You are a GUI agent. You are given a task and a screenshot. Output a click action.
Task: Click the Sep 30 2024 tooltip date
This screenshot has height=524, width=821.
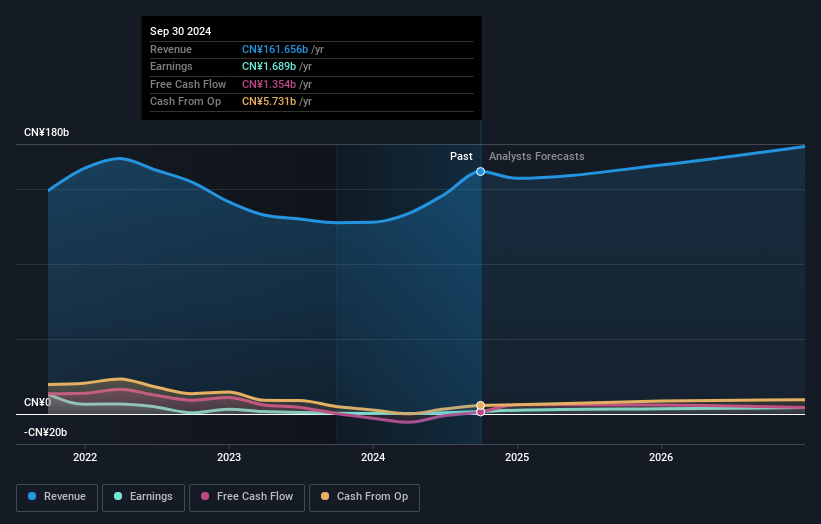pos(181,31)
